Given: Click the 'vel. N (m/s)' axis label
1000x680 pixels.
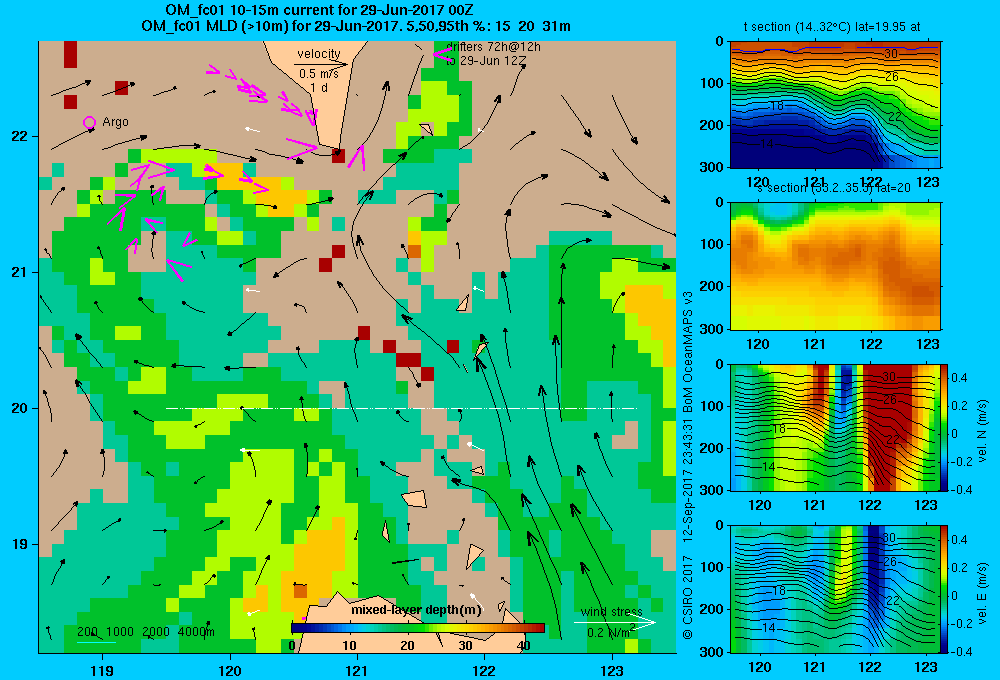Looking at the screenshot, I should (983, 431).
